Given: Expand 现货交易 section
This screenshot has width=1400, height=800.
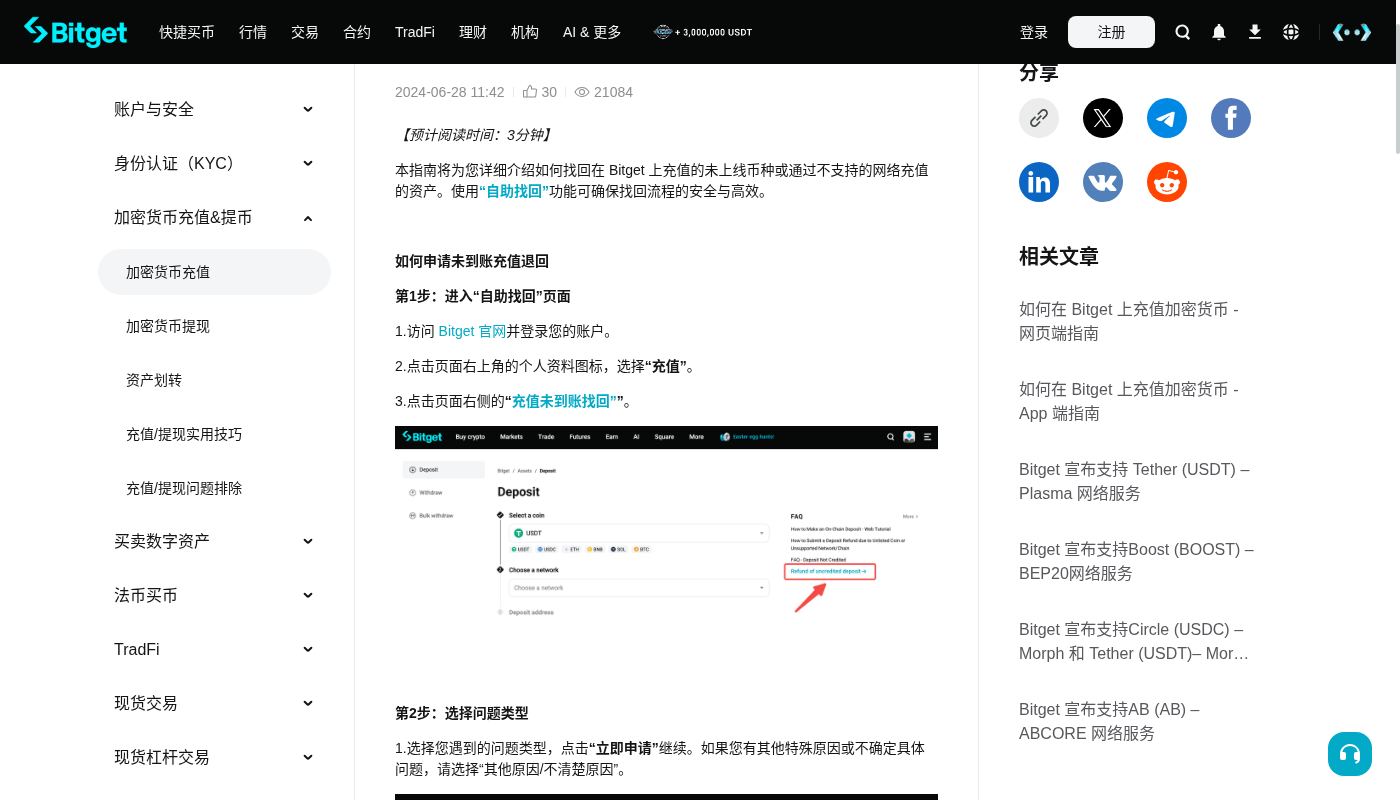Looking at the screenshot, I should tap(214, 703).
